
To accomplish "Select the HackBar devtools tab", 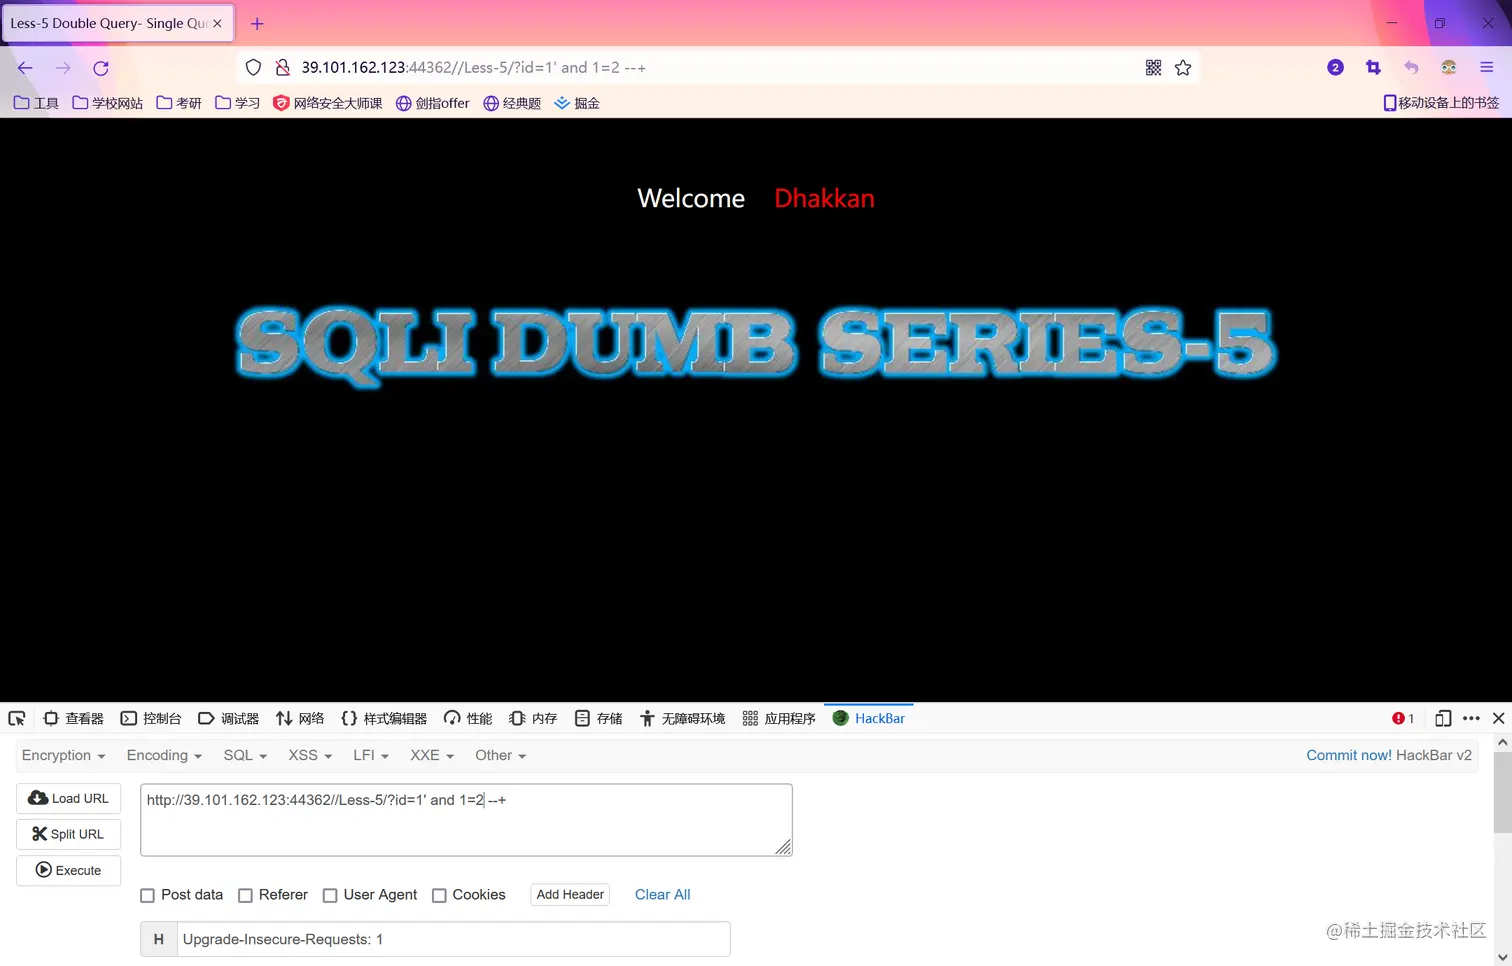I will click(869, 719).
